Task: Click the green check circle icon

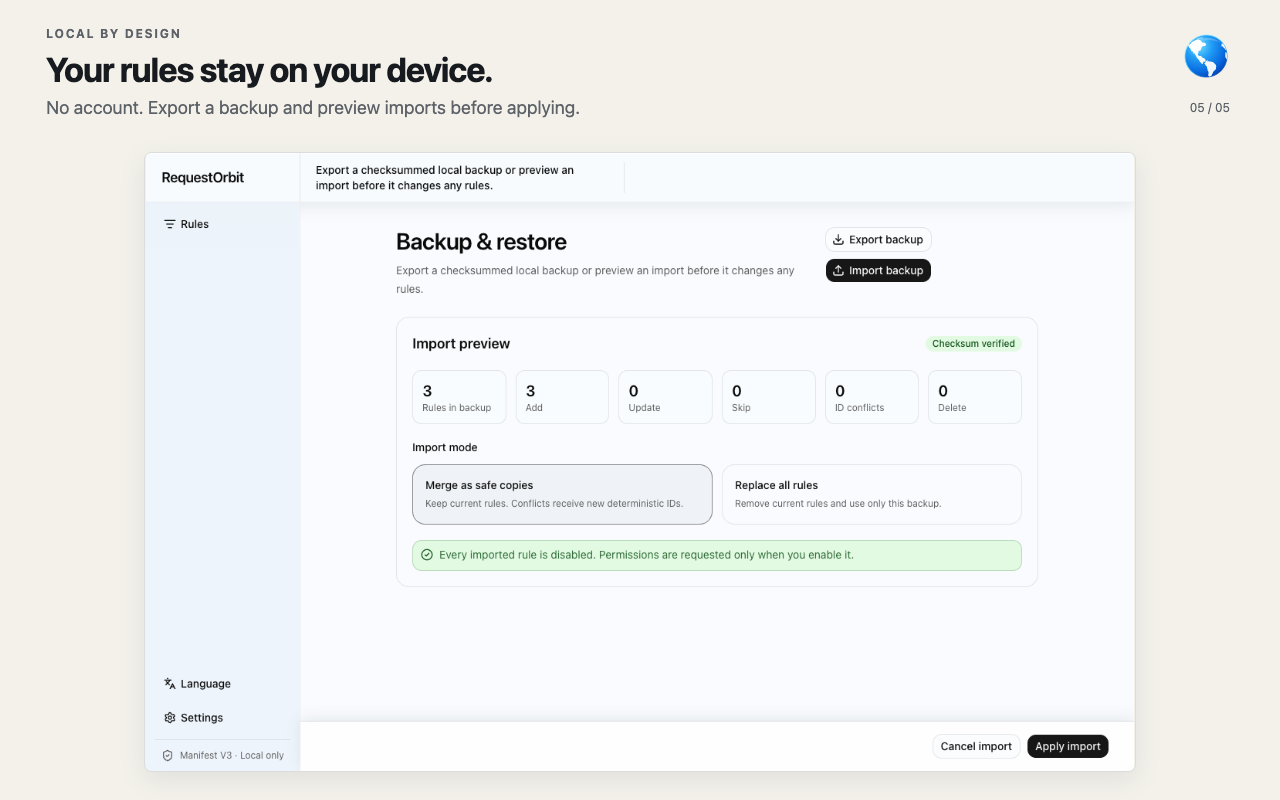Action: [x=427, y=555]
